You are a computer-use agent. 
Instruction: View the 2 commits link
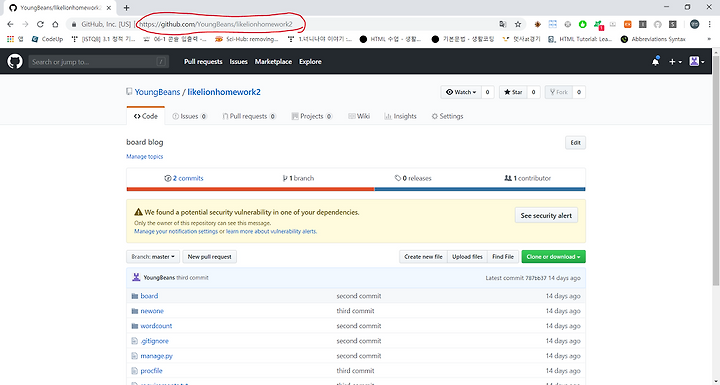tap(184, 178)
